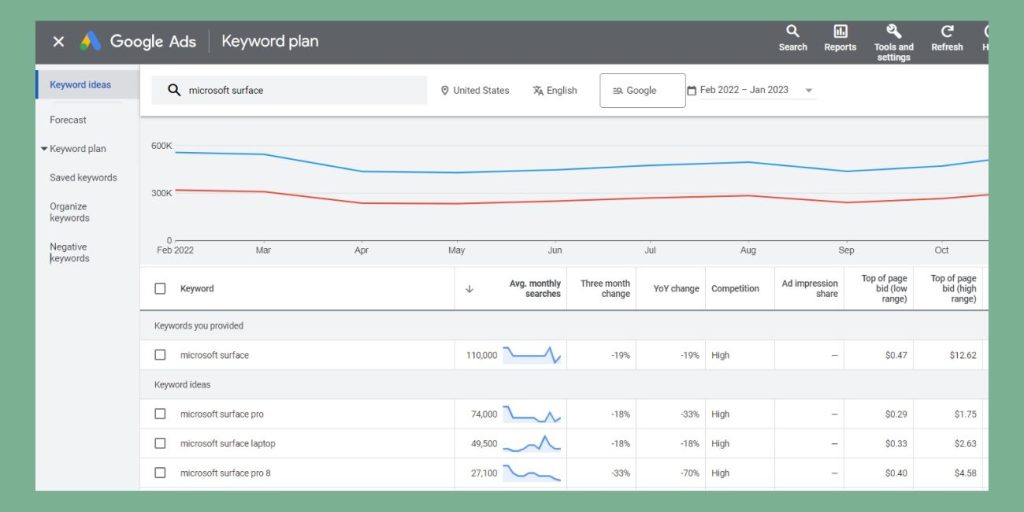Click the $12.62 high range bid
Image resolution: width=1024 pixels, height=512 pixels.
963,355
